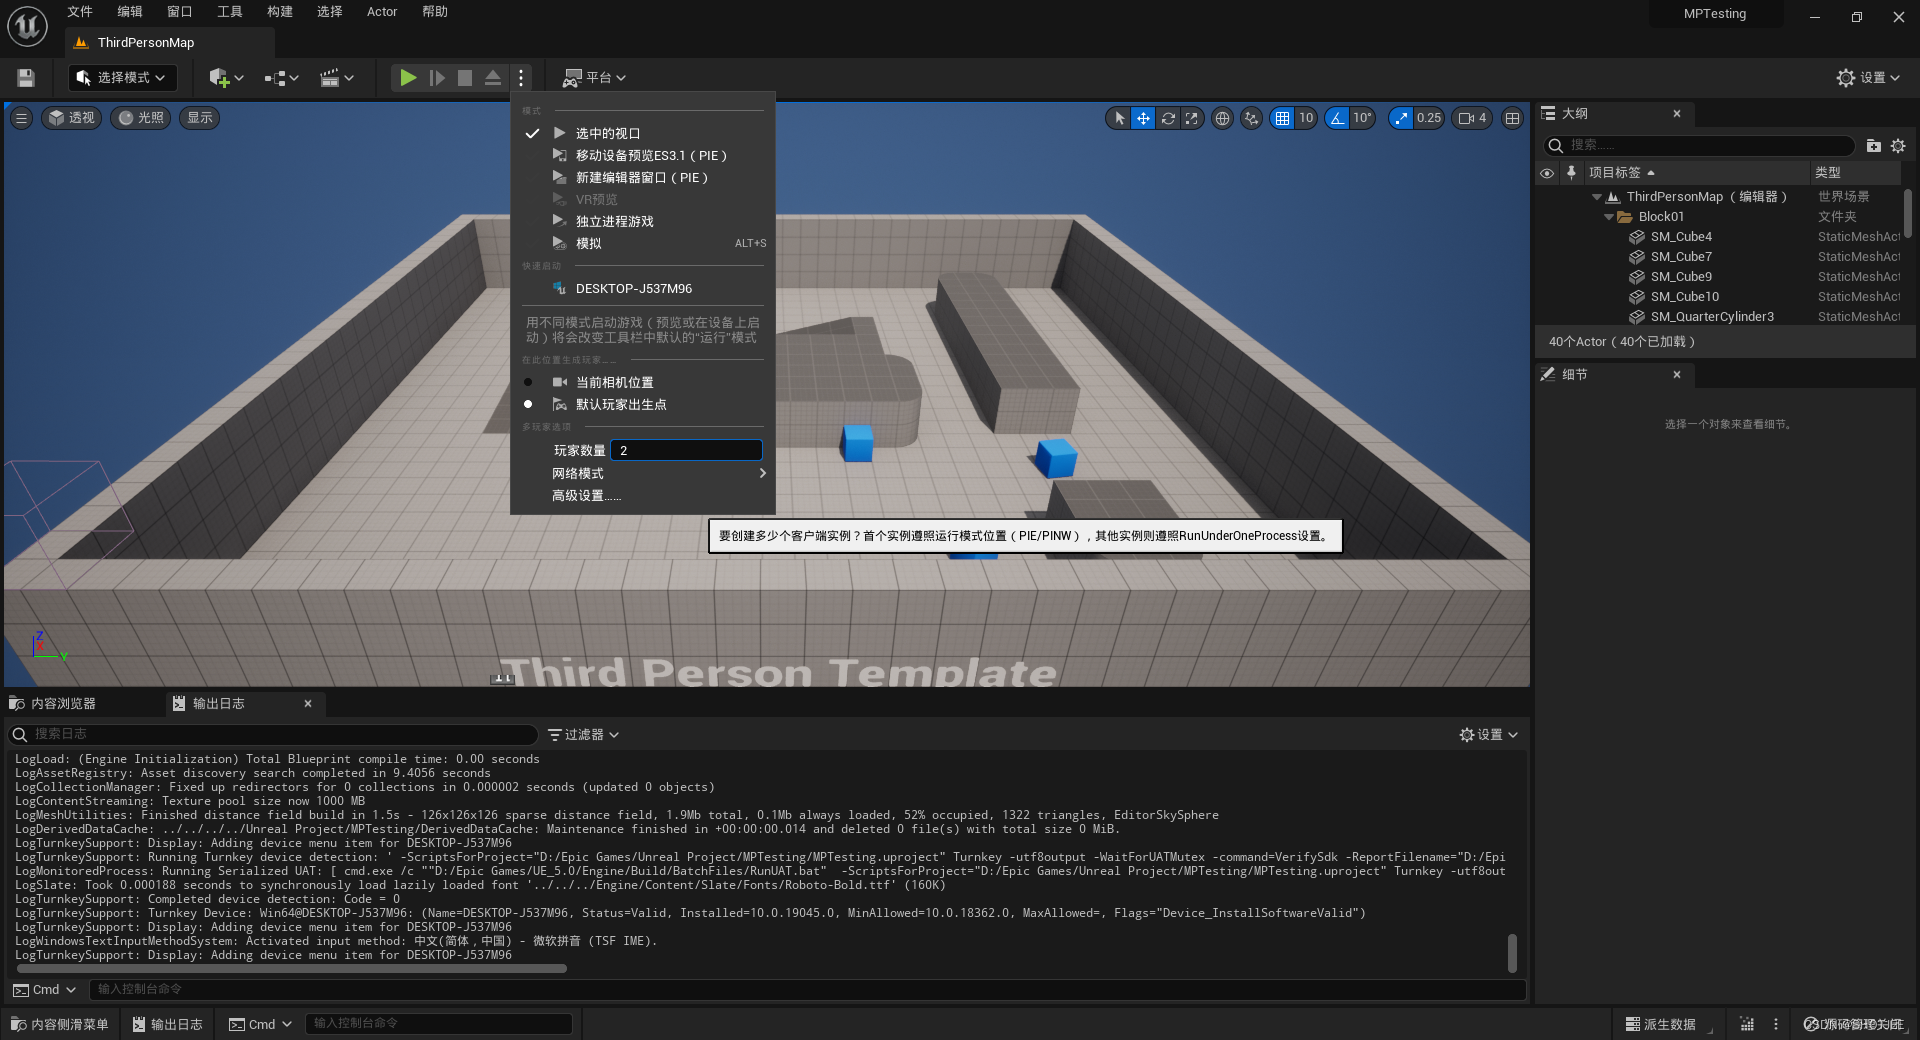
Task: Click the green Play button
Action: (x=408, y=78)
